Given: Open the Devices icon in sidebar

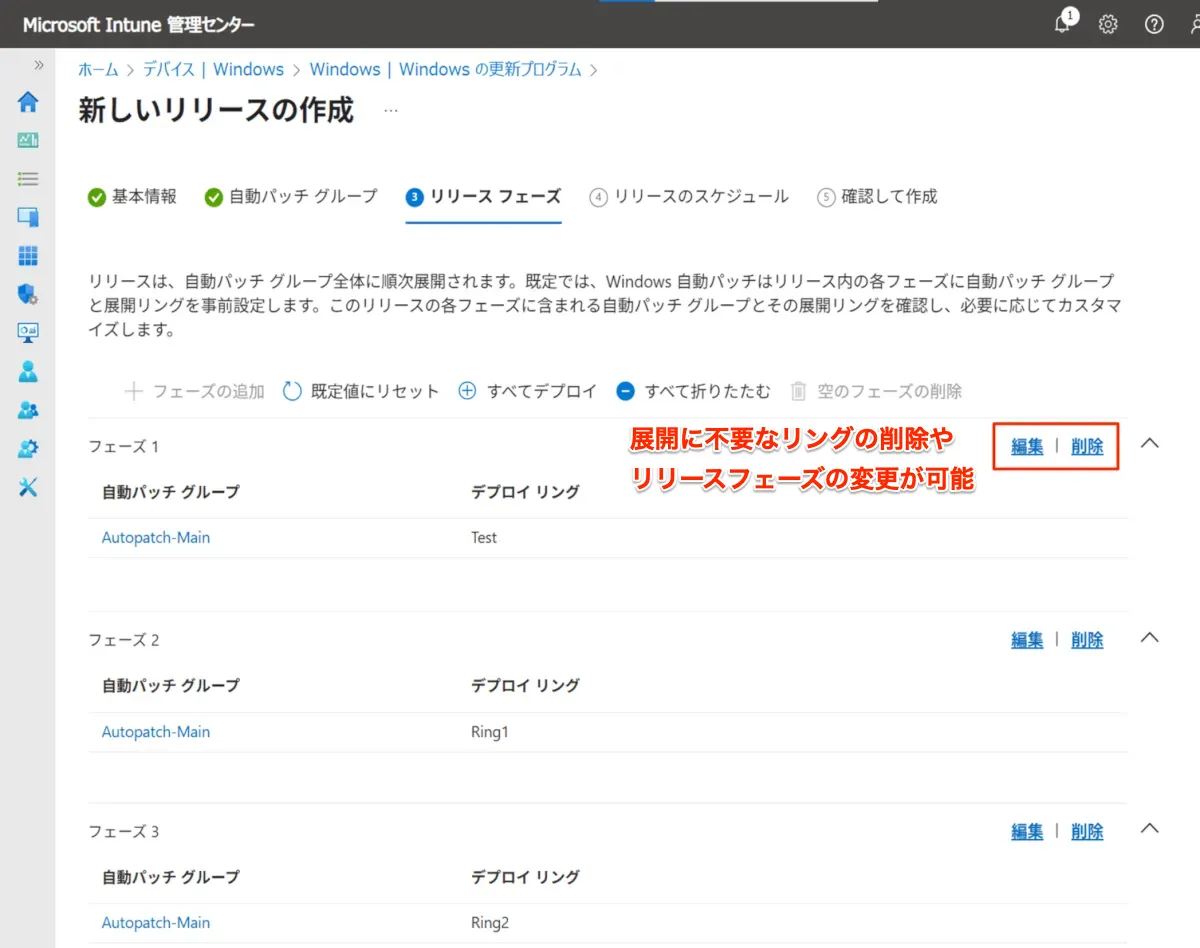Looking at the screenshot, I should click(x=28, y=217).
